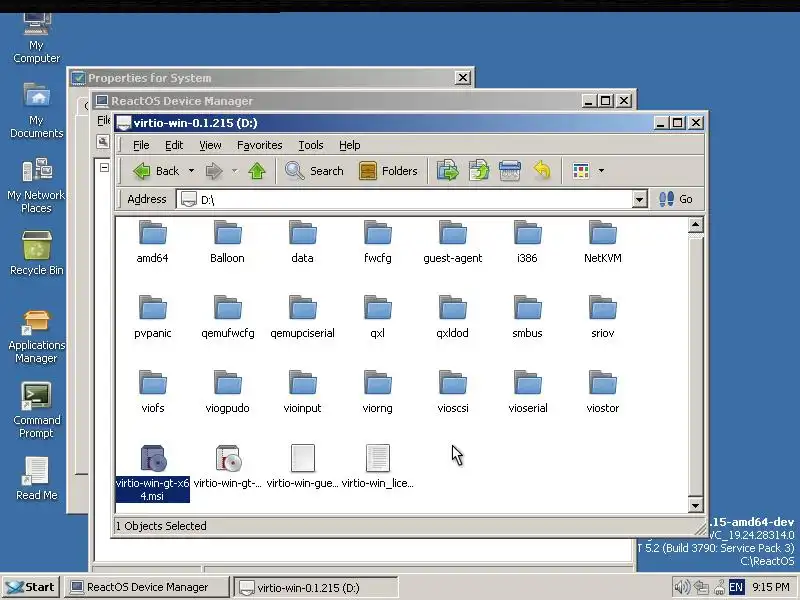Click the virtio-win-0.1.215 (D:) taskbar button
This screenshot has width=800, height=600.
315,587
